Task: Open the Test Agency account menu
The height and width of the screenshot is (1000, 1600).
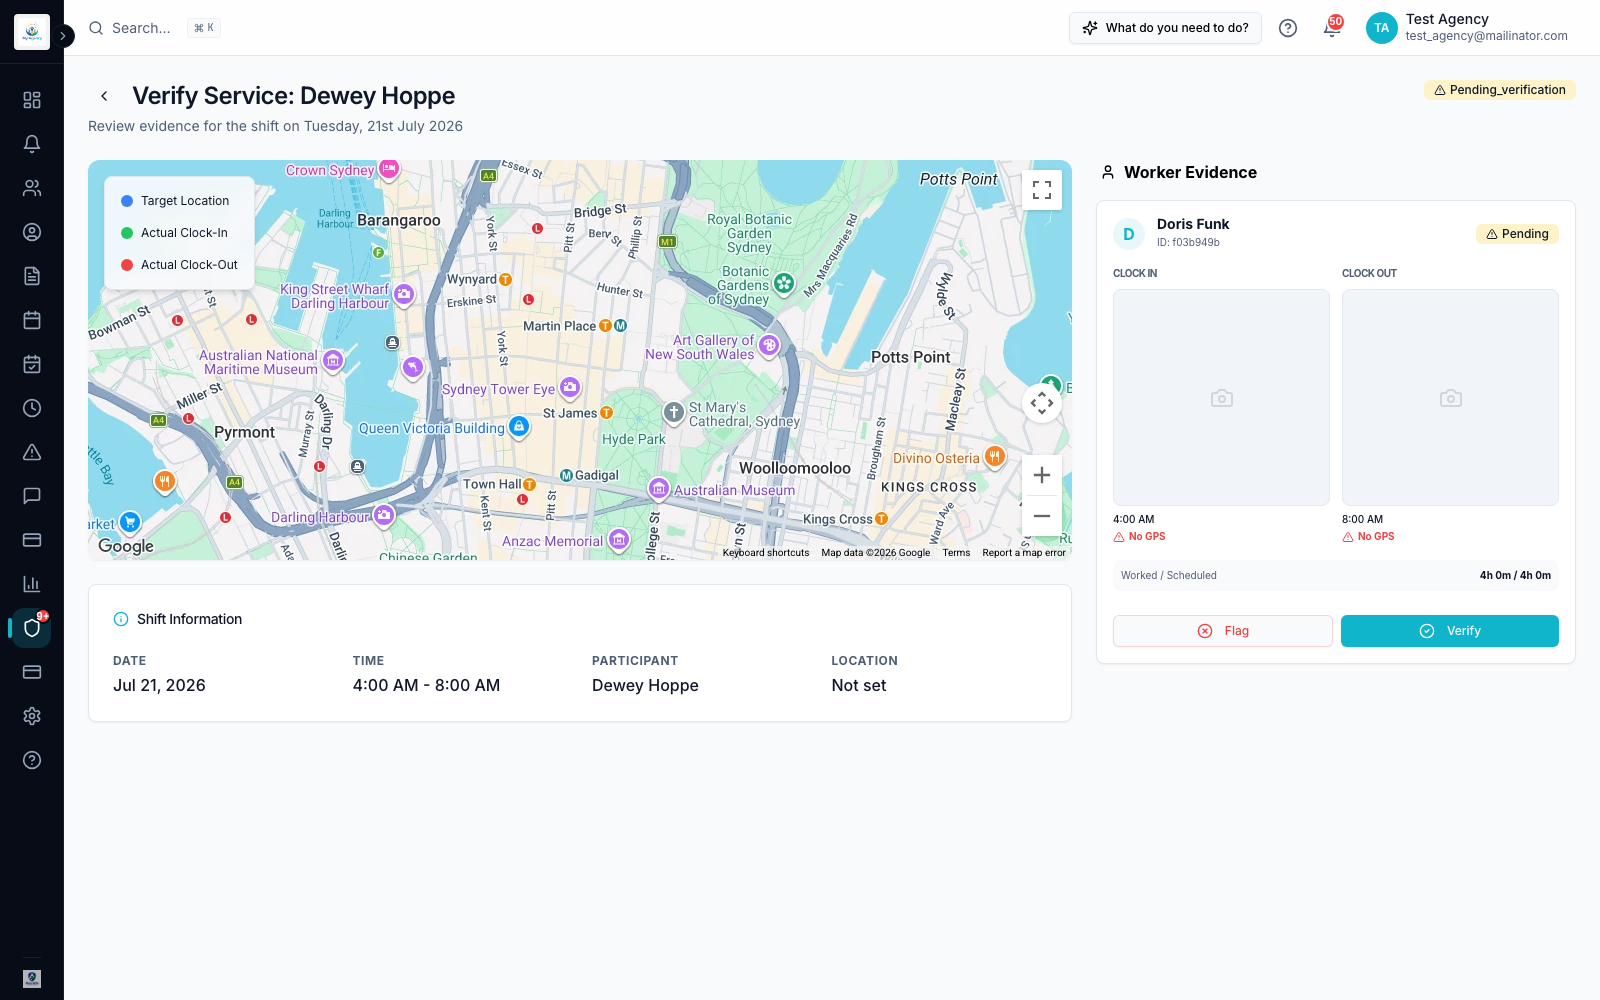Action: [x=1467, y=28]
